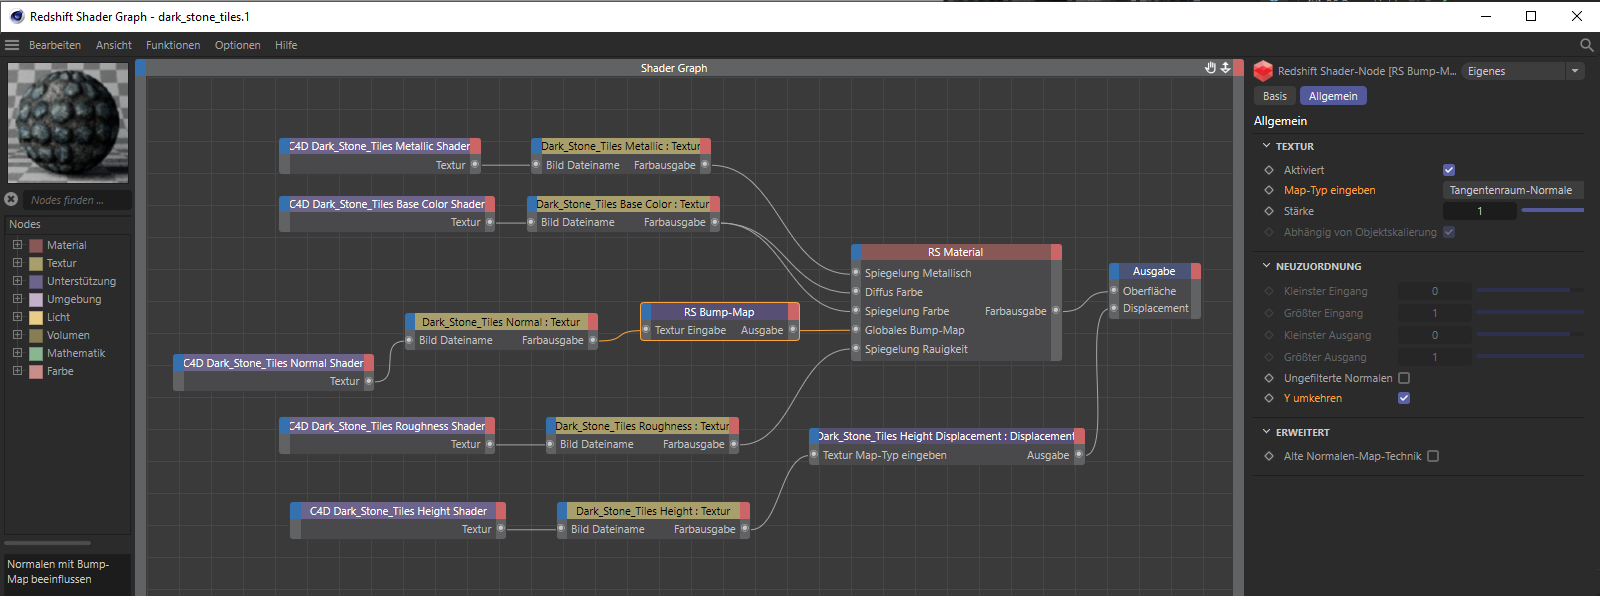1600x596 pixels.
Task: Enable Ungefilterte Normalen checkbox
Action: coord(1404,378)
